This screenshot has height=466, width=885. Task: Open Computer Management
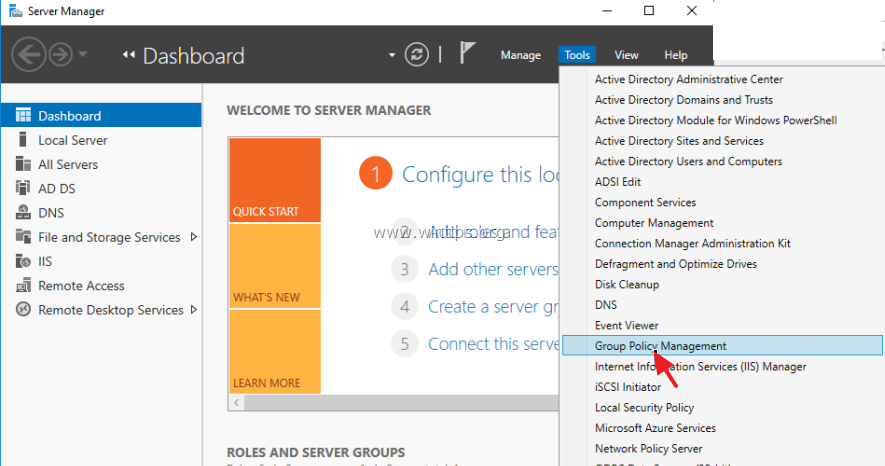[x=654, y=223]
